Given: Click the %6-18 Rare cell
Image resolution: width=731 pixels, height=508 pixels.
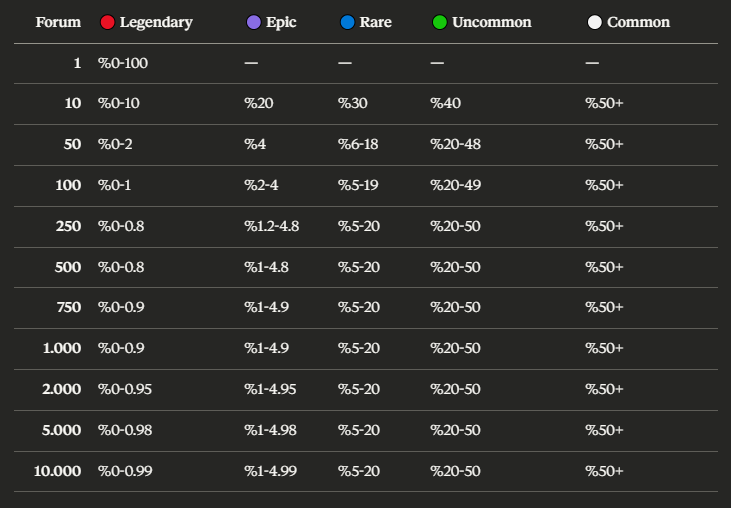Looking at the screenshot, I should [x=358, y=144].
